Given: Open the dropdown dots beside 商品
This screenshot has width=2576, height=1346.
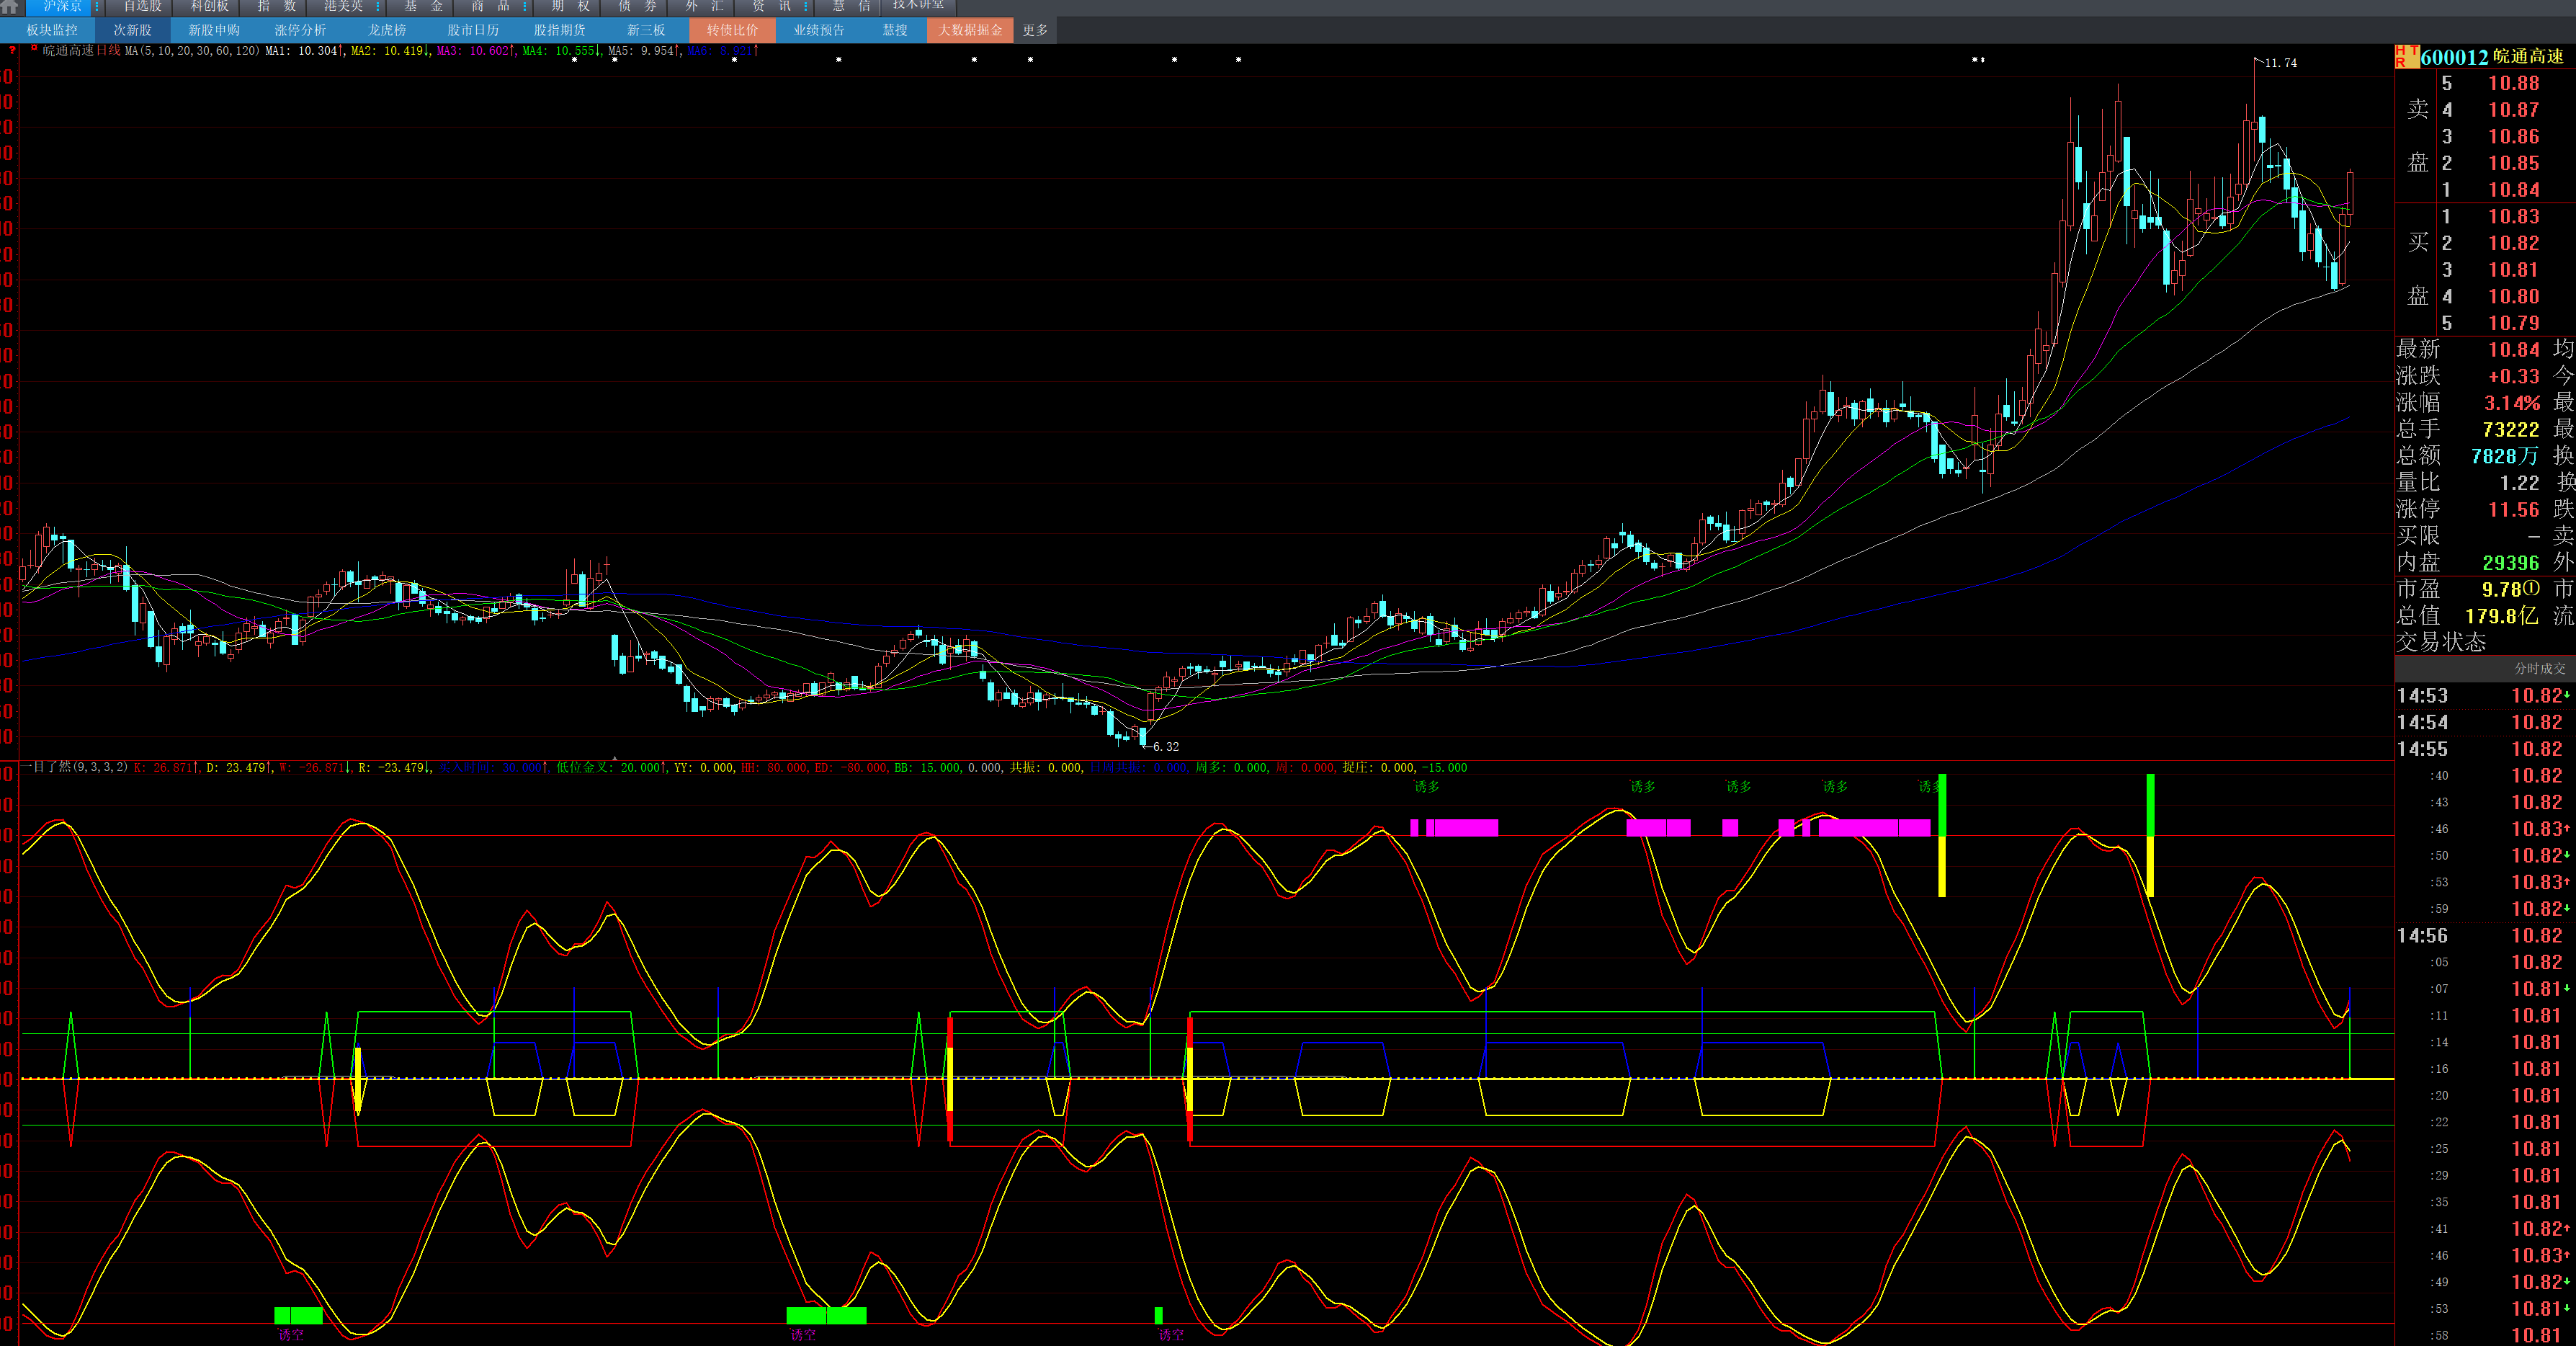Looking at the screenshot, I should [525, 6].
